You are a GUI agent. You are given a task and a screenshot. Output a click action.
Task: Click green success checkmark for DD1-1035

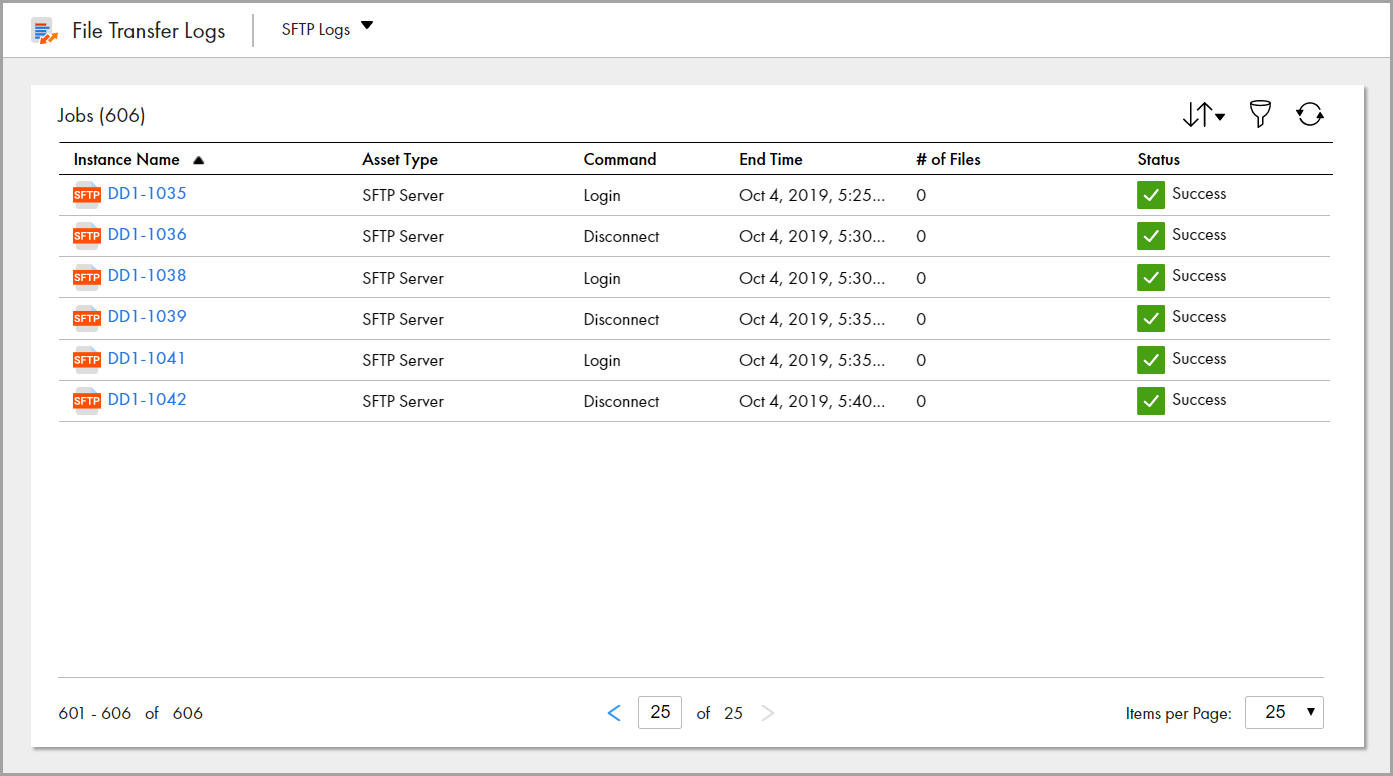1151,195
